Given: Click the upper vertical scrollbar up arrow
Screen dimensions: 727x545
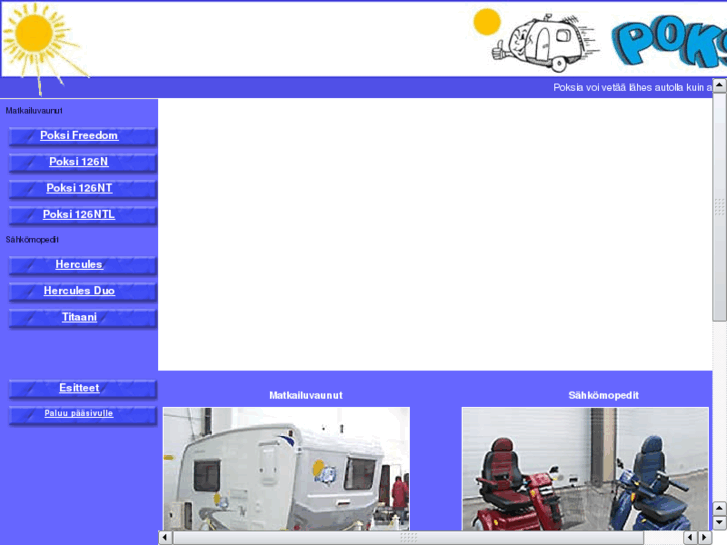Looking at the screenshot, I should (x=719, y=85).
